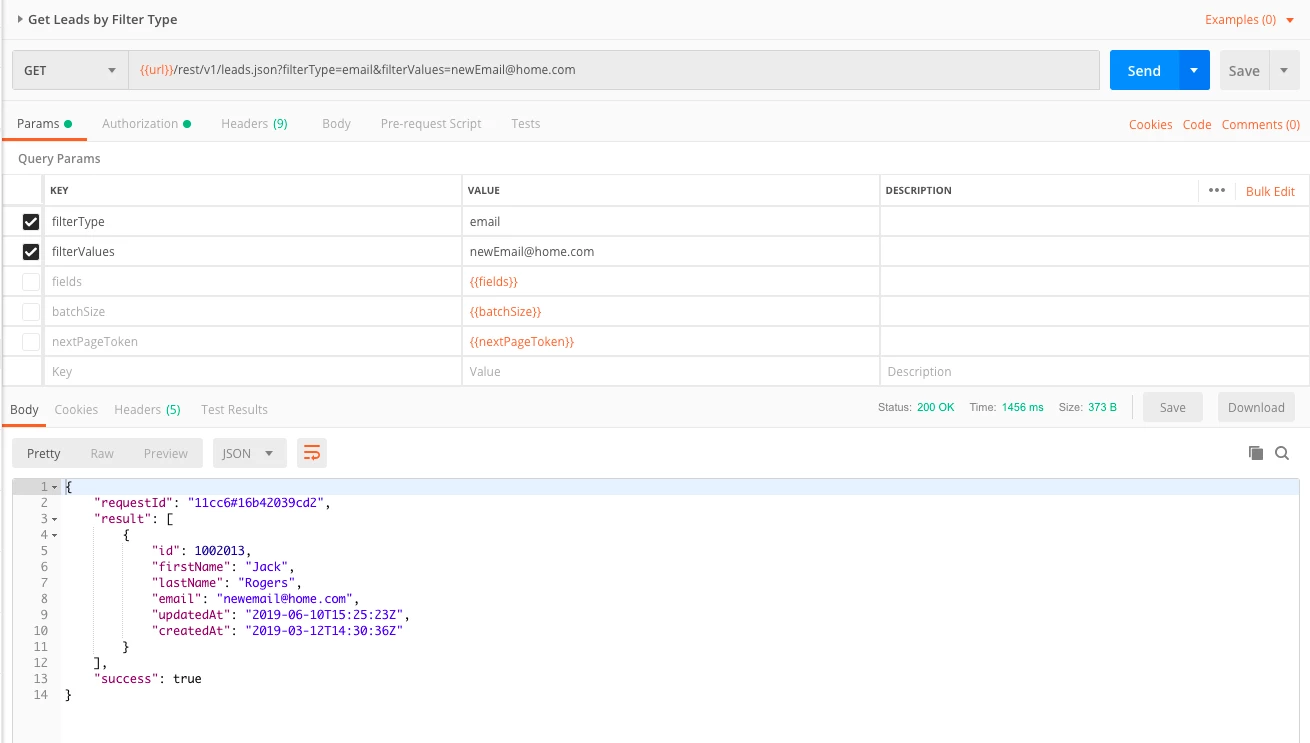This screenshot has width=1310, height=743.
Task: Click the empty Description field in new row
Action: click(1094, 371)
